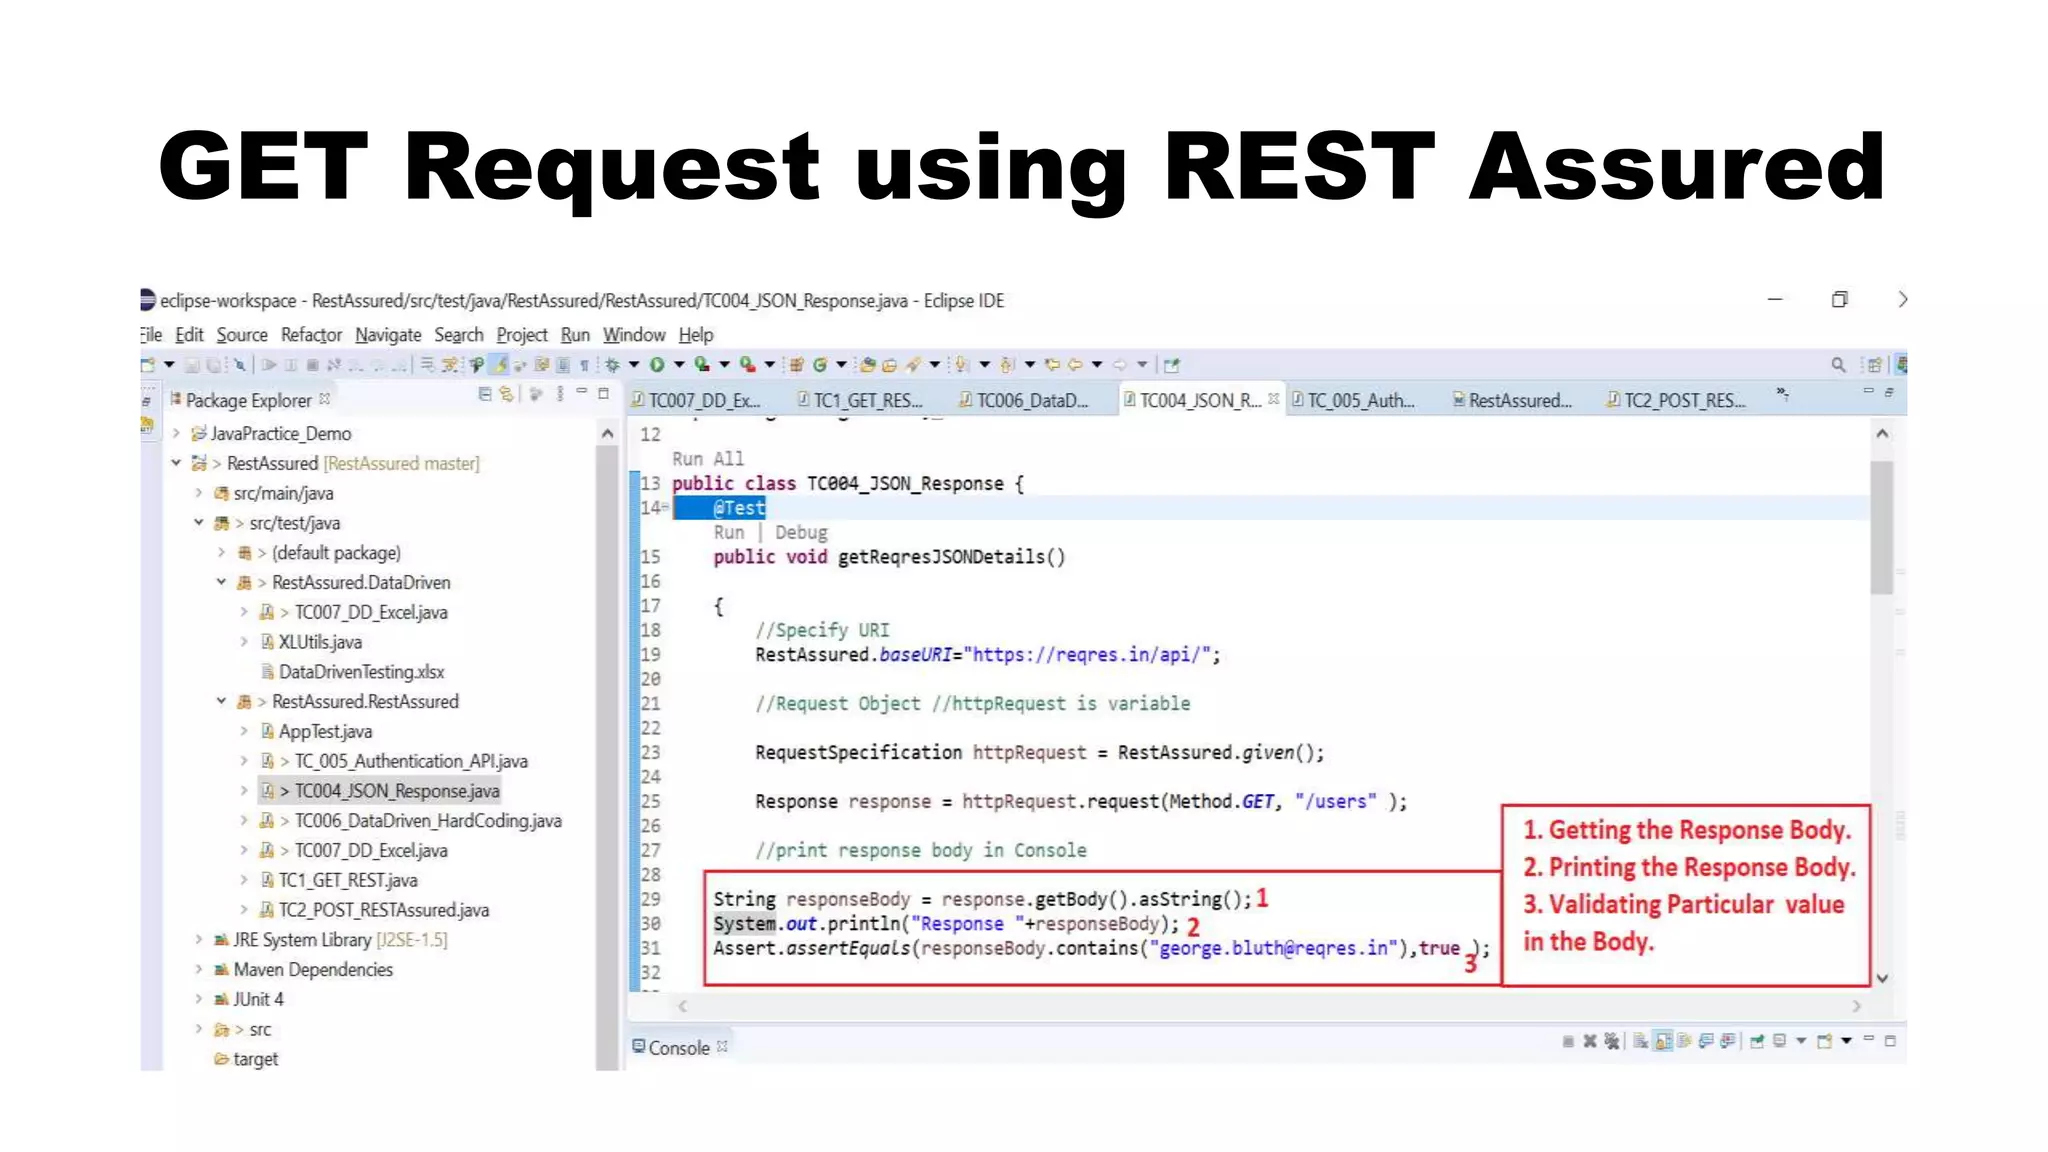The height and width of the screenshot is (1152, 2048).
Task: Click the Debug bug icon in toolbar
Action: (x=612, y=365)
